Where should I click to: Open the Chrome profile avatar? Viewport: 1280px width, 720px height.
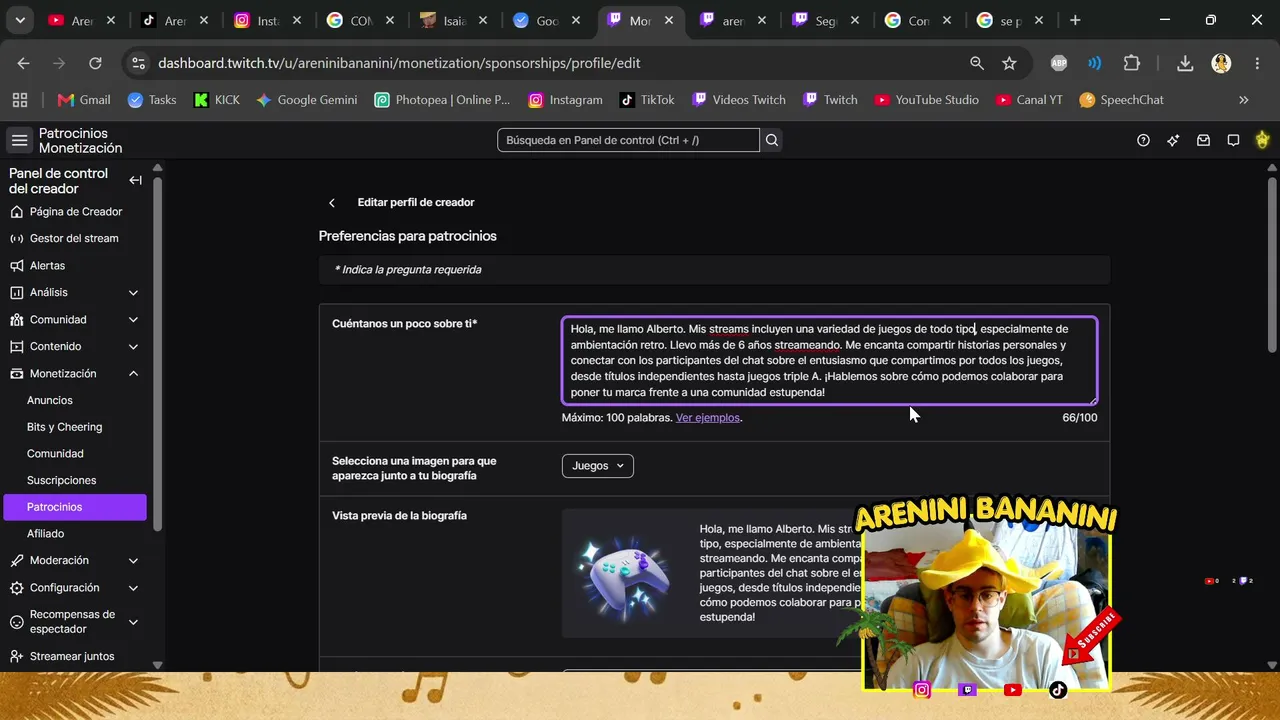(1221, 63)
